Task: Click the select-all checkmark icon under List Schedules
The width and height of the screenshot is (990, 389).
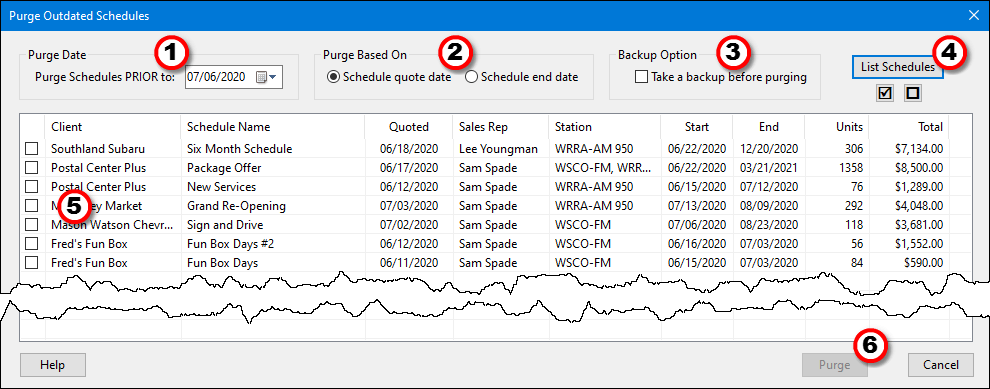Action: point(885,93)
